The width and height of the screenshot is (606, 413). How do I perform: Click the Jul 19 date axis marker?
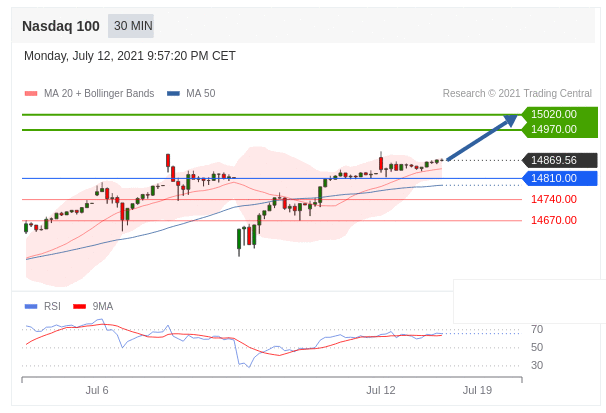click(477, 390)
